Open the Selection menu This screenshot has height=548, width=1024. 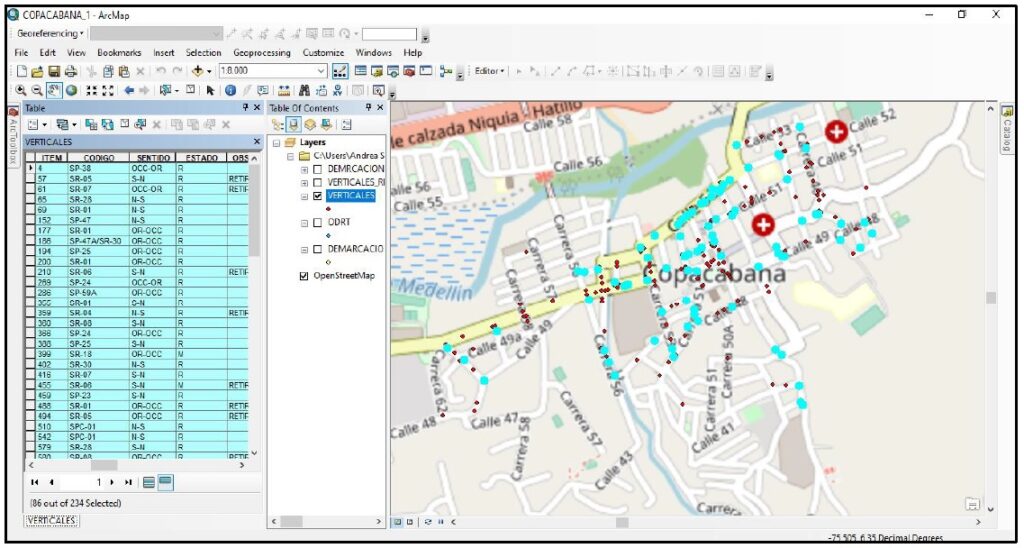[203, 53]
